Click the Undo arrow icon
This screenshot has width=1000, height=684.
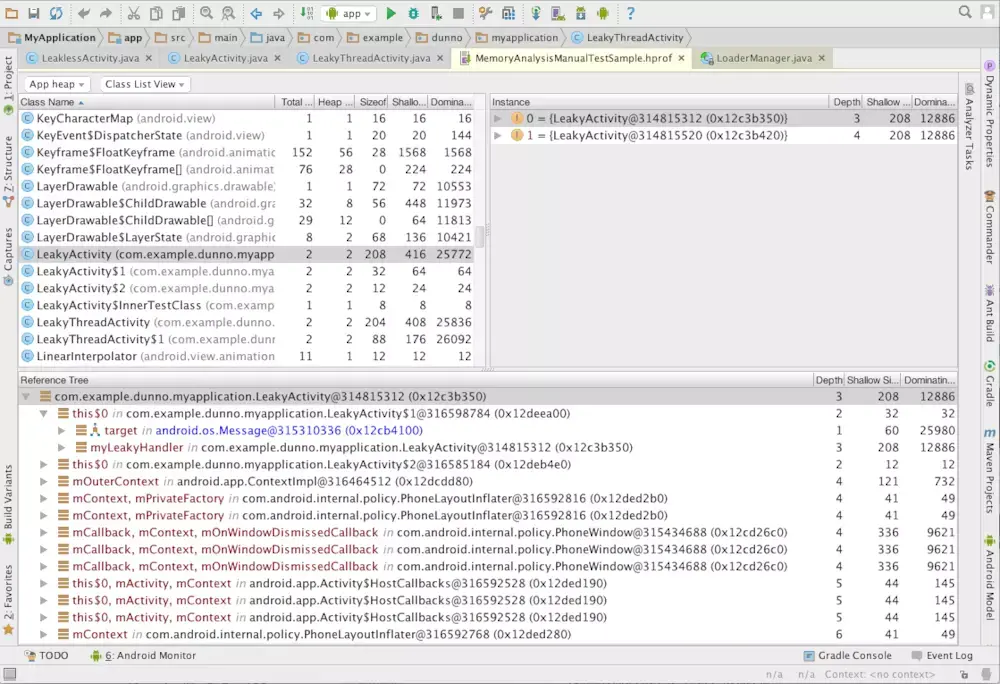pyautogui.click(x=84, y=13)
